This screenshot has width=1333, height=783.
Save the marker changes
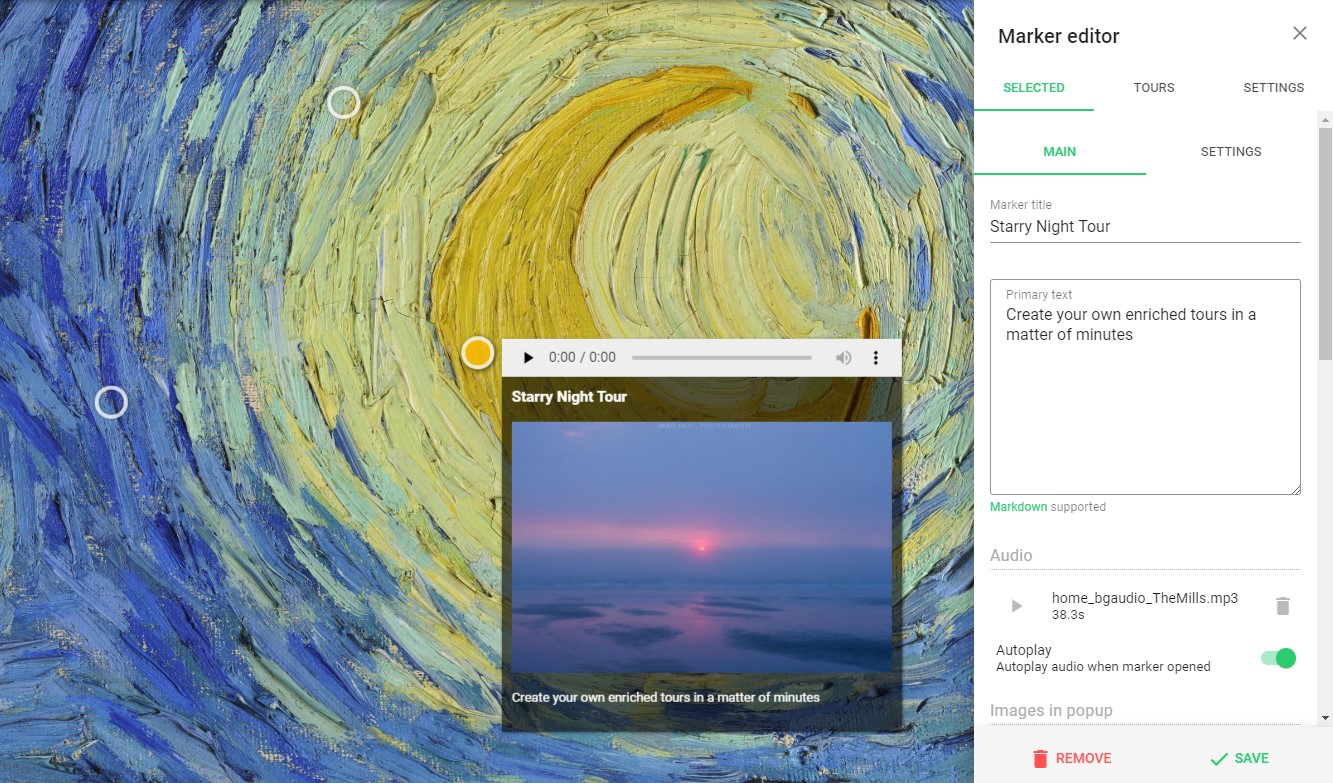[x=1239, y=758]
